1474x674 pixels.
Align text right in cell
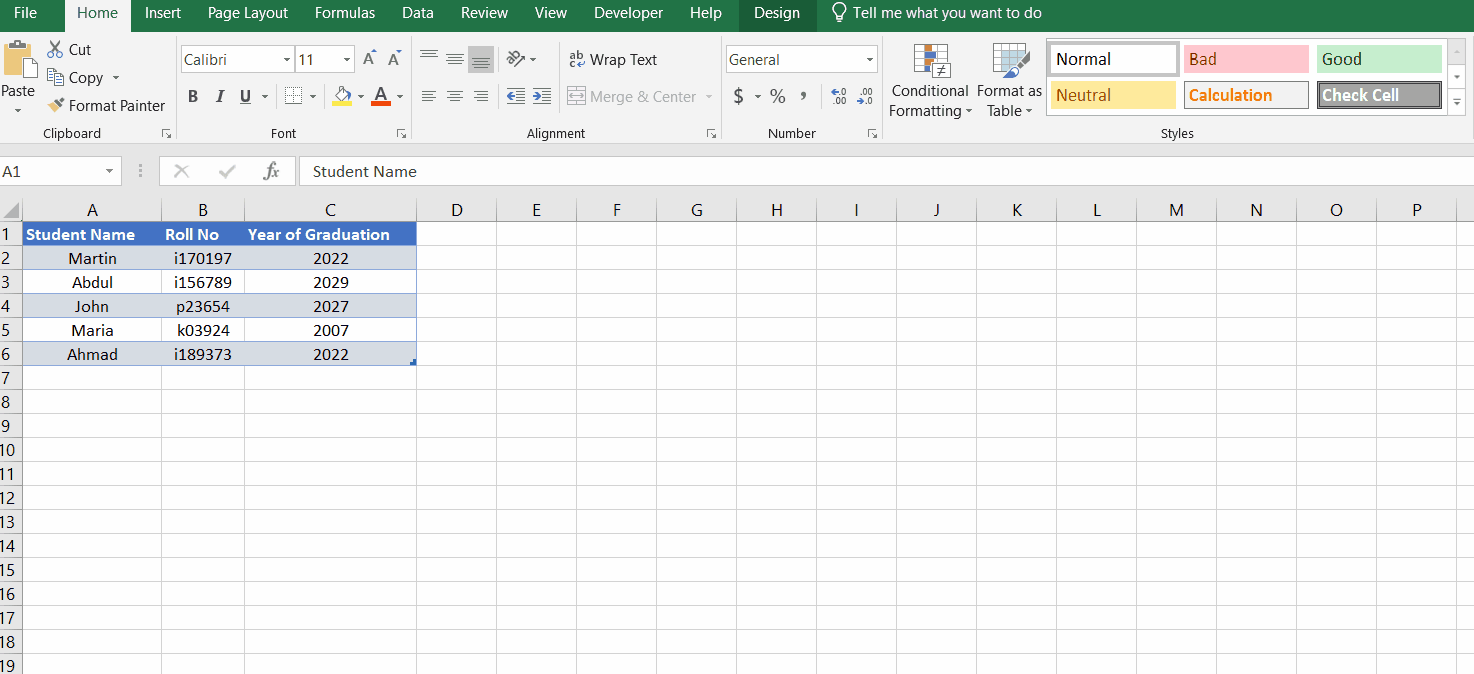tap(481, 96)
